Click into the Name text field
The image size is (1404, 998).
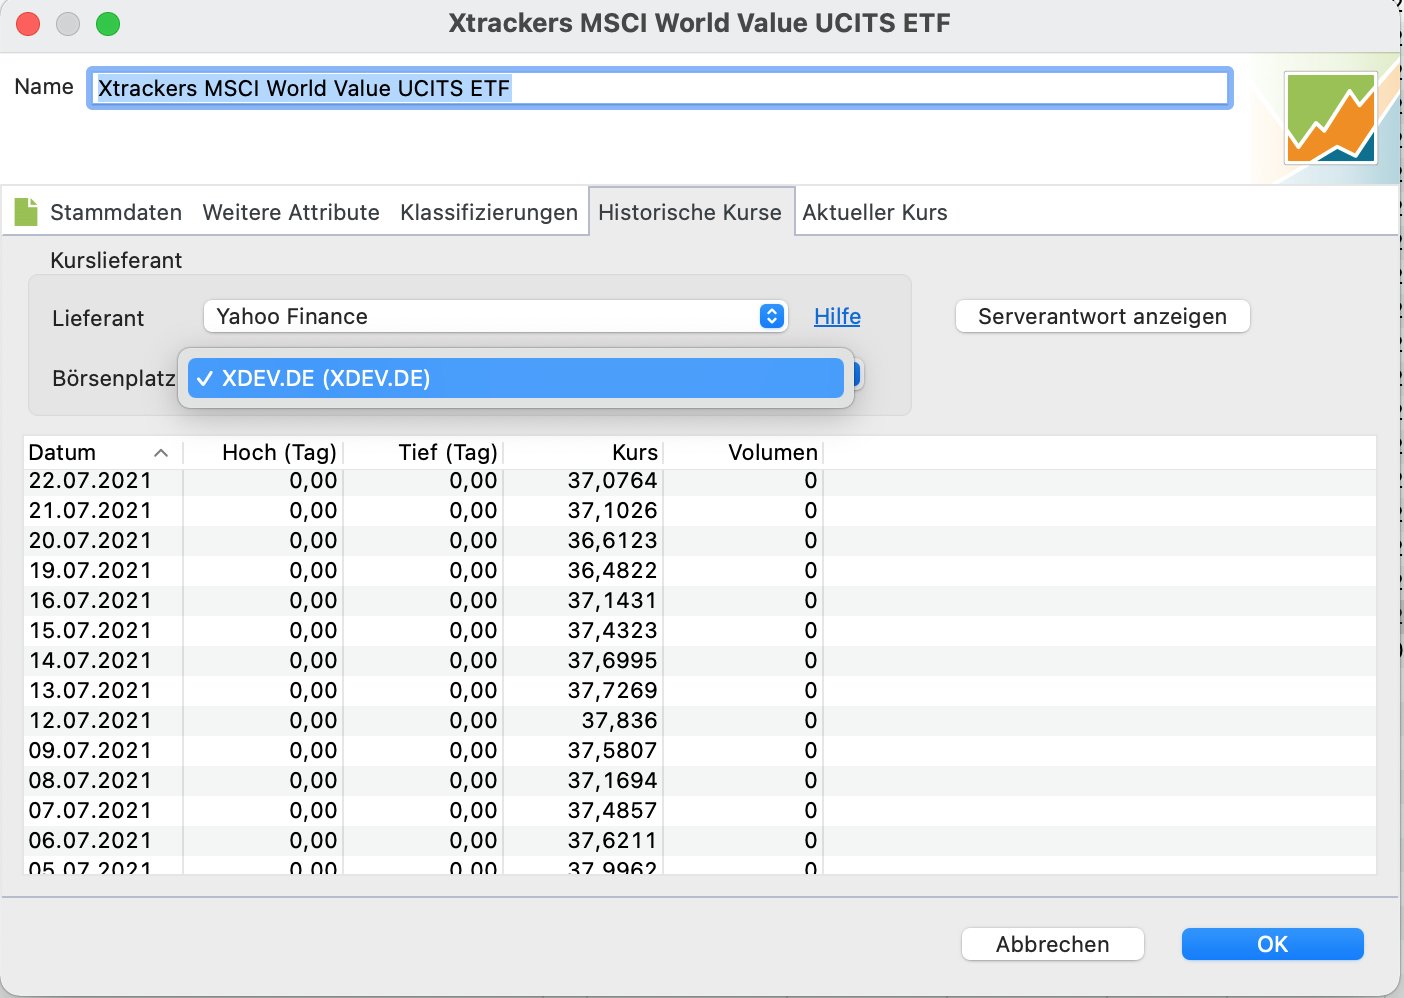660,88
